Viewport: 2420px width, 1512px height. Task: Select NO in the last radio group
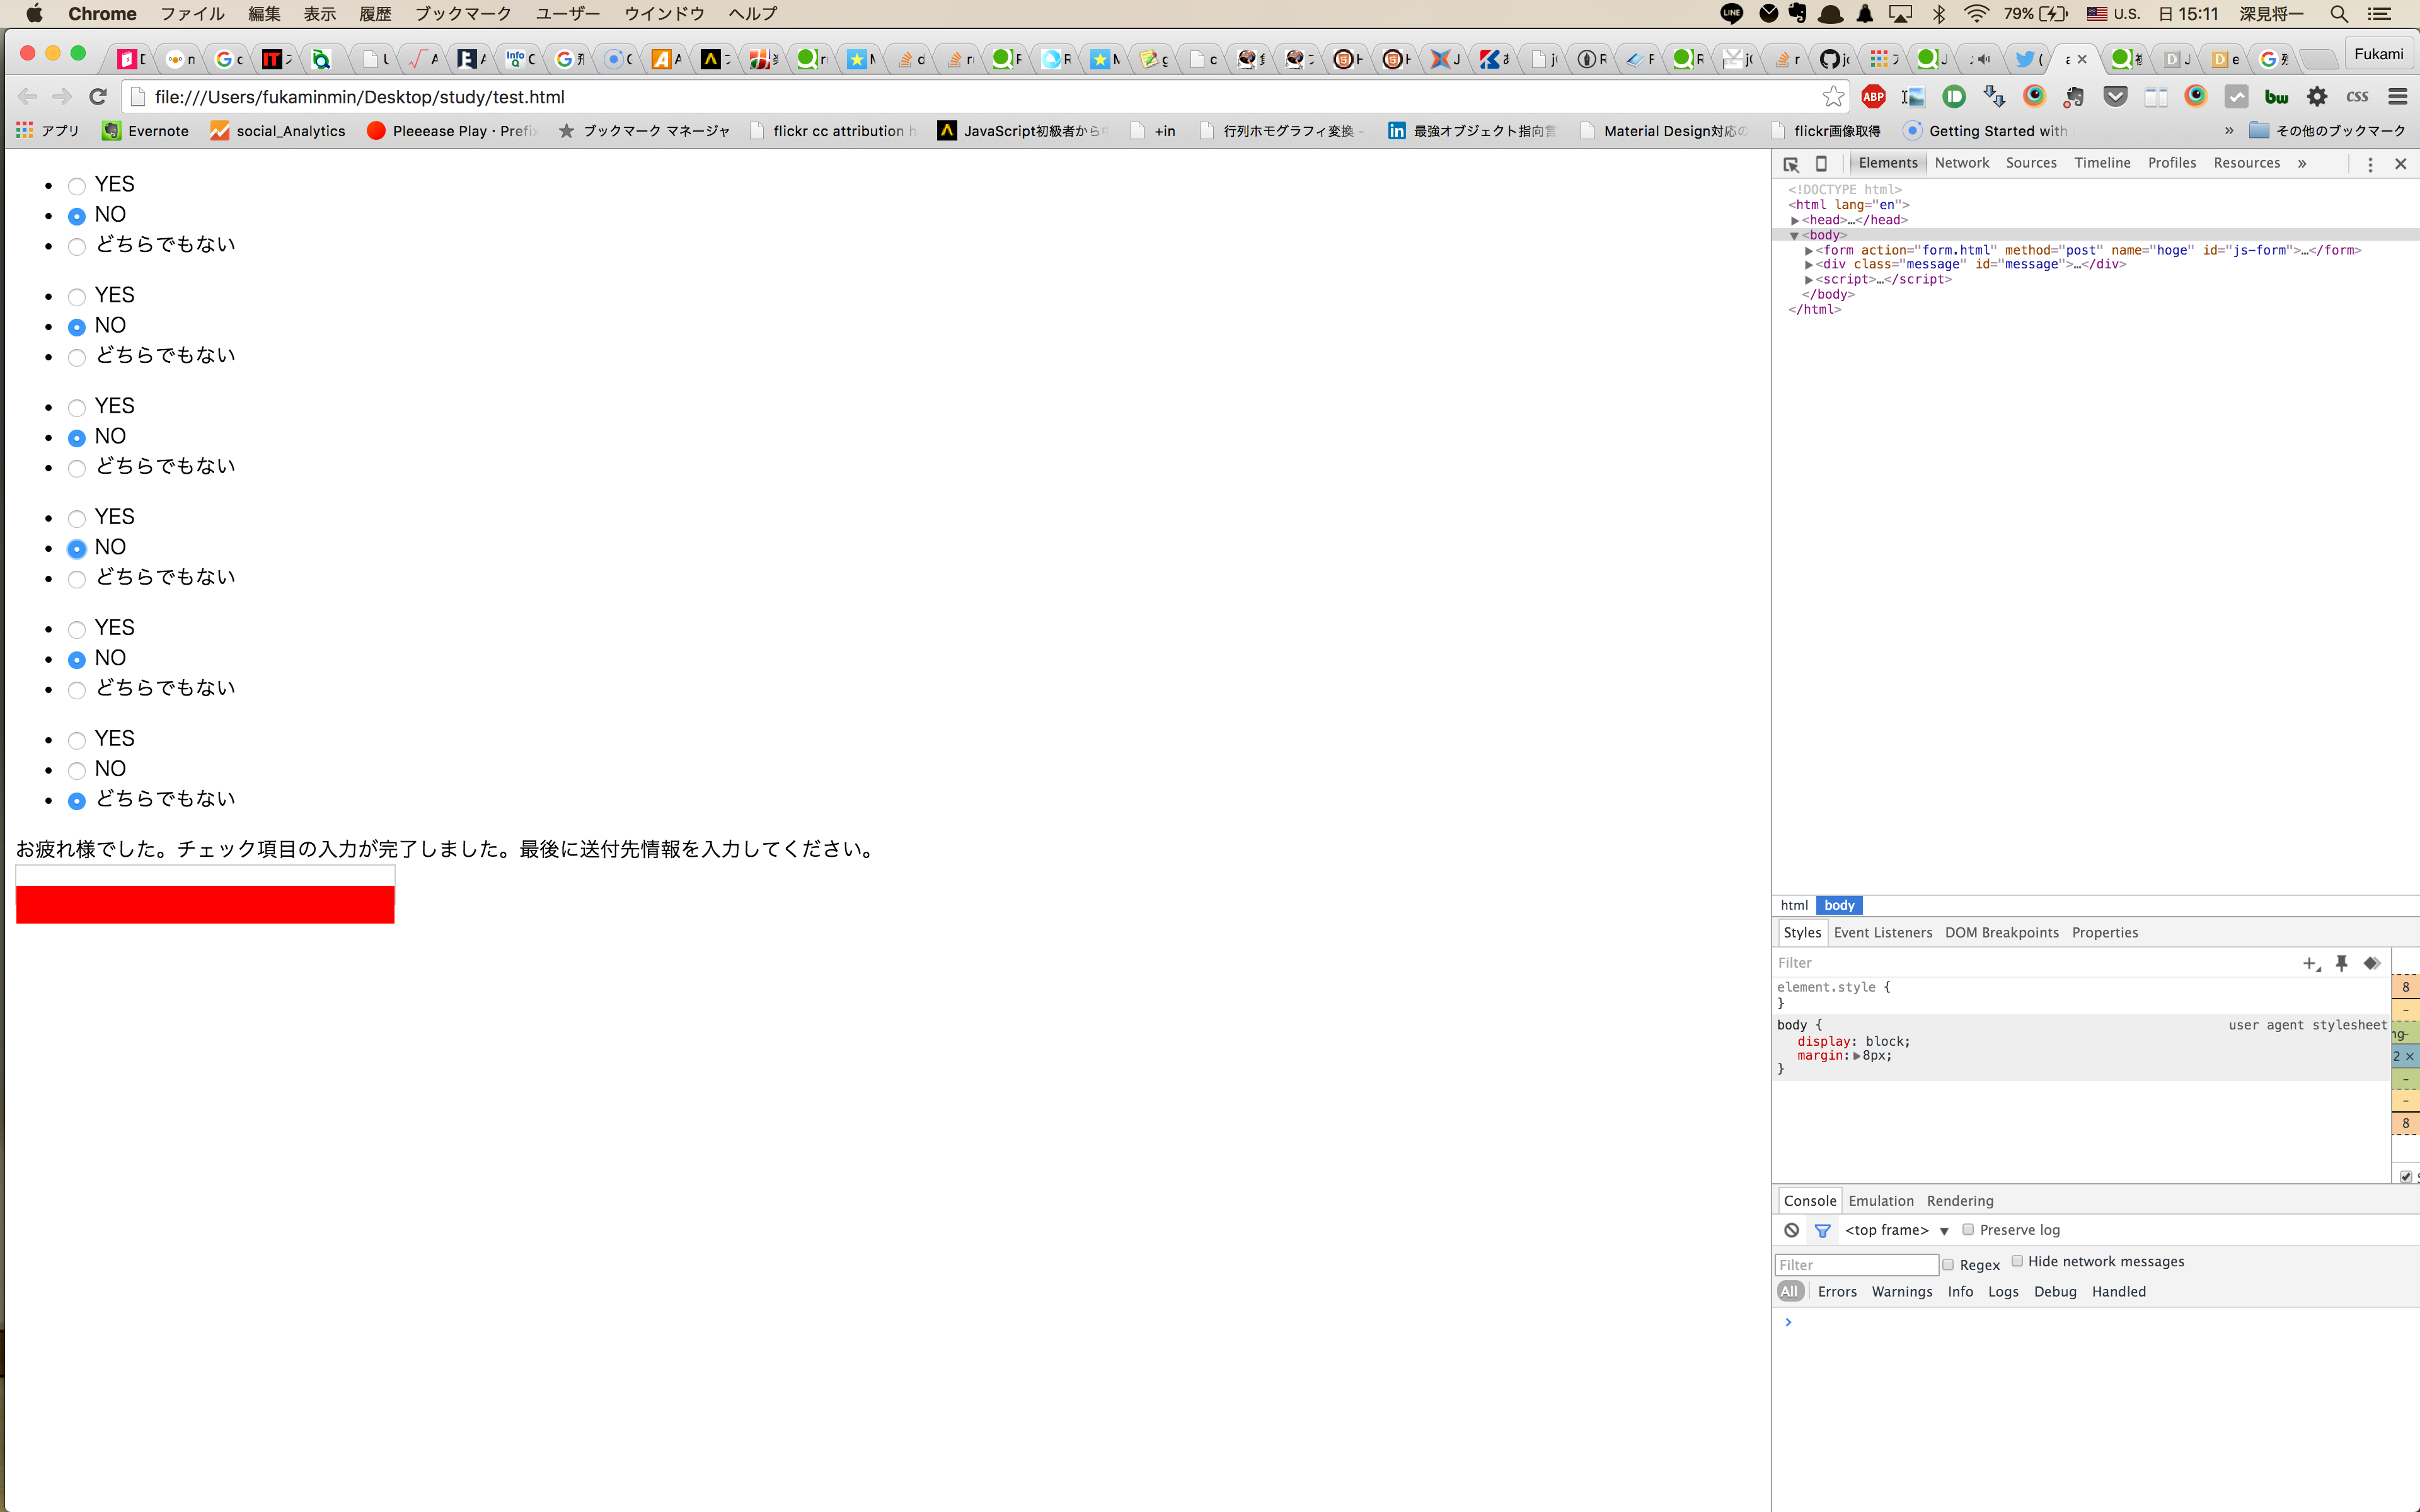click(77, 771)
